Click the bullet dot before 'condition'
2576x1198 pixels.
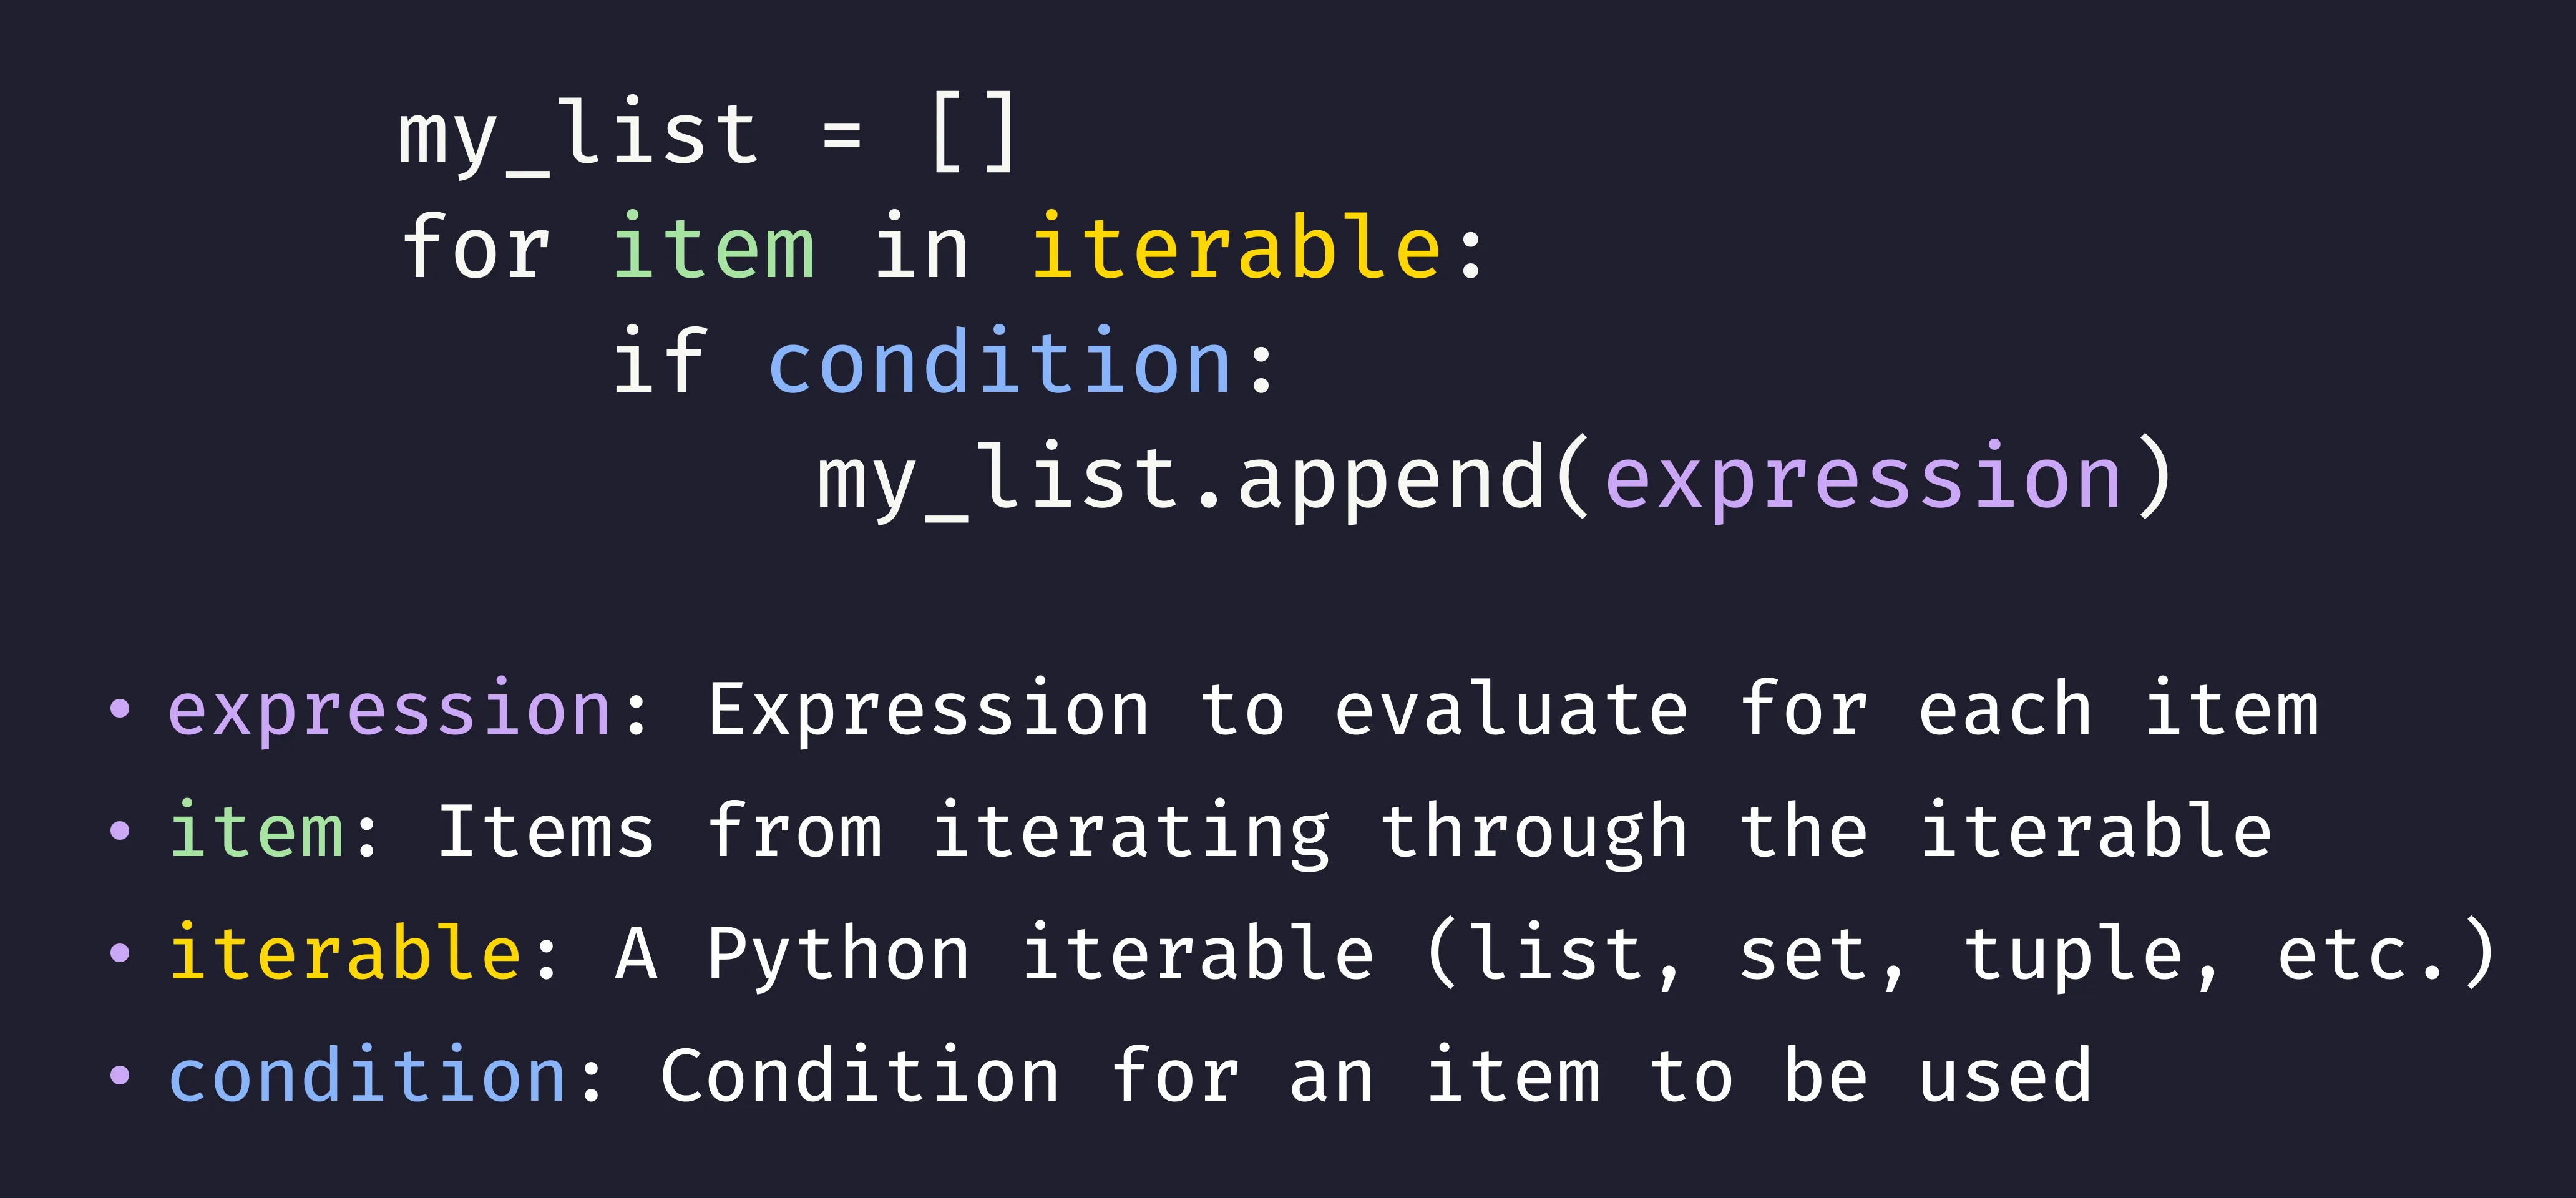tap(119, 1076)
